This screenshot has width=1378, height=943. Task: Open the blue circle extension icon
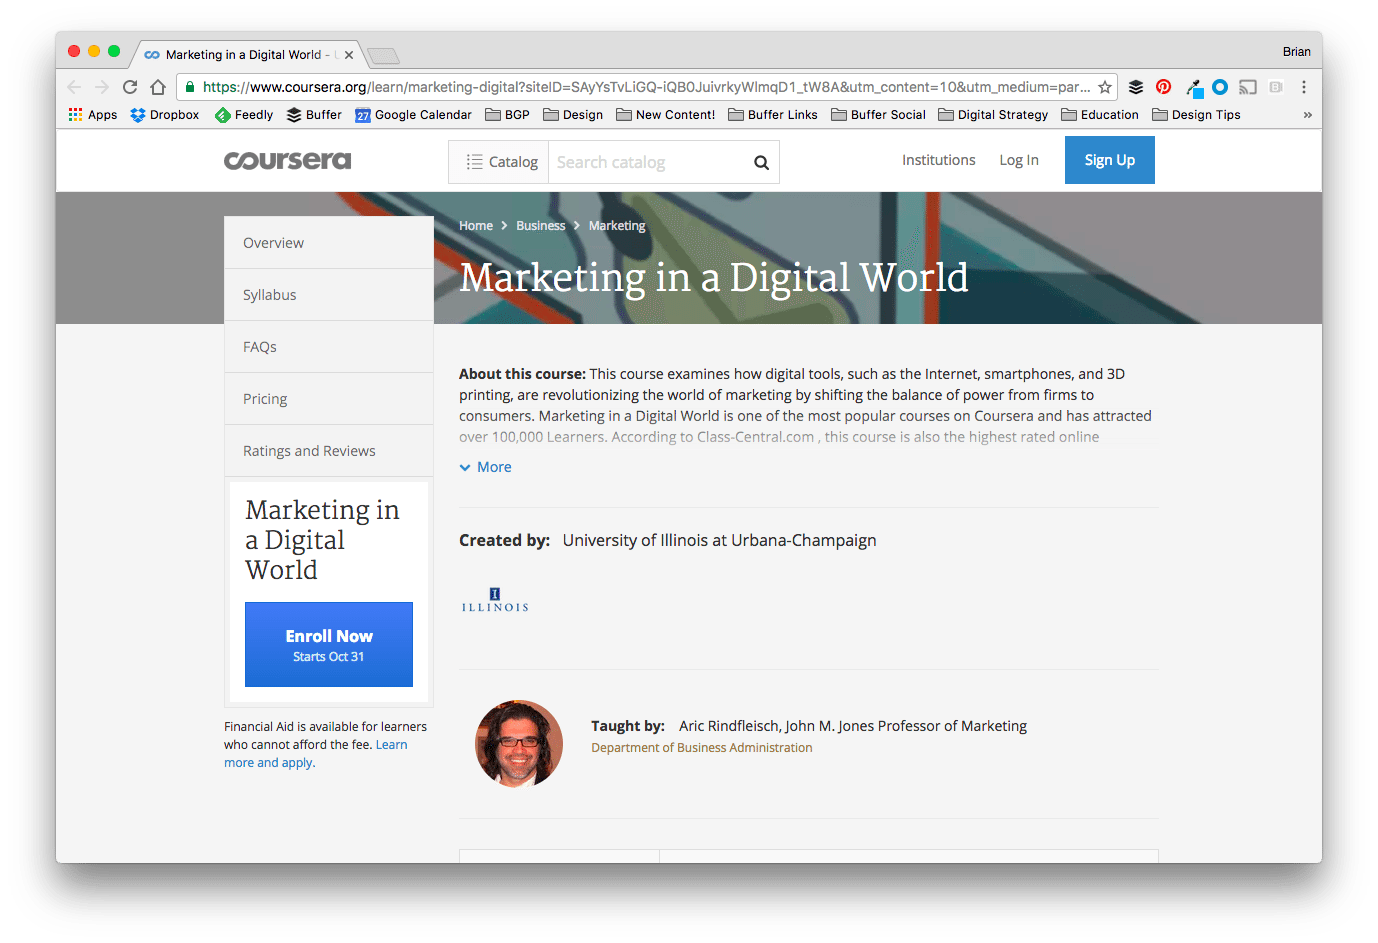1219,87
